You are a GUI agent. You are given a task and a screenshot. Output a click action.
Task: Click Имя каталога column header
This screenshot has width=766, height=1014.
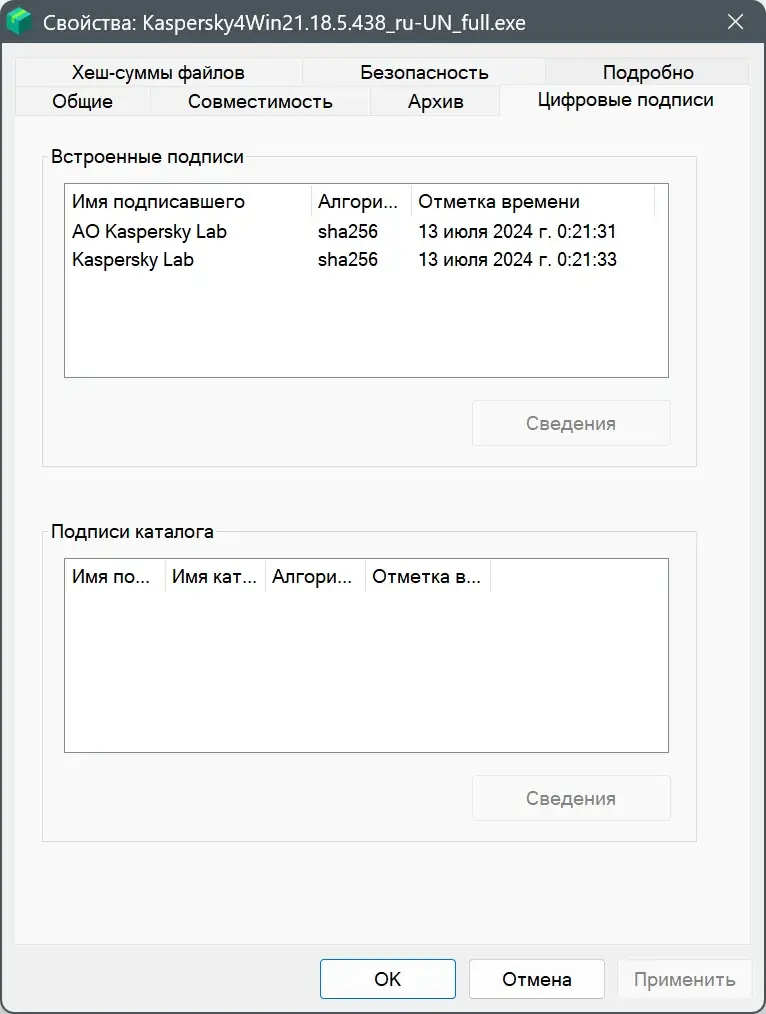click(215, 577)
